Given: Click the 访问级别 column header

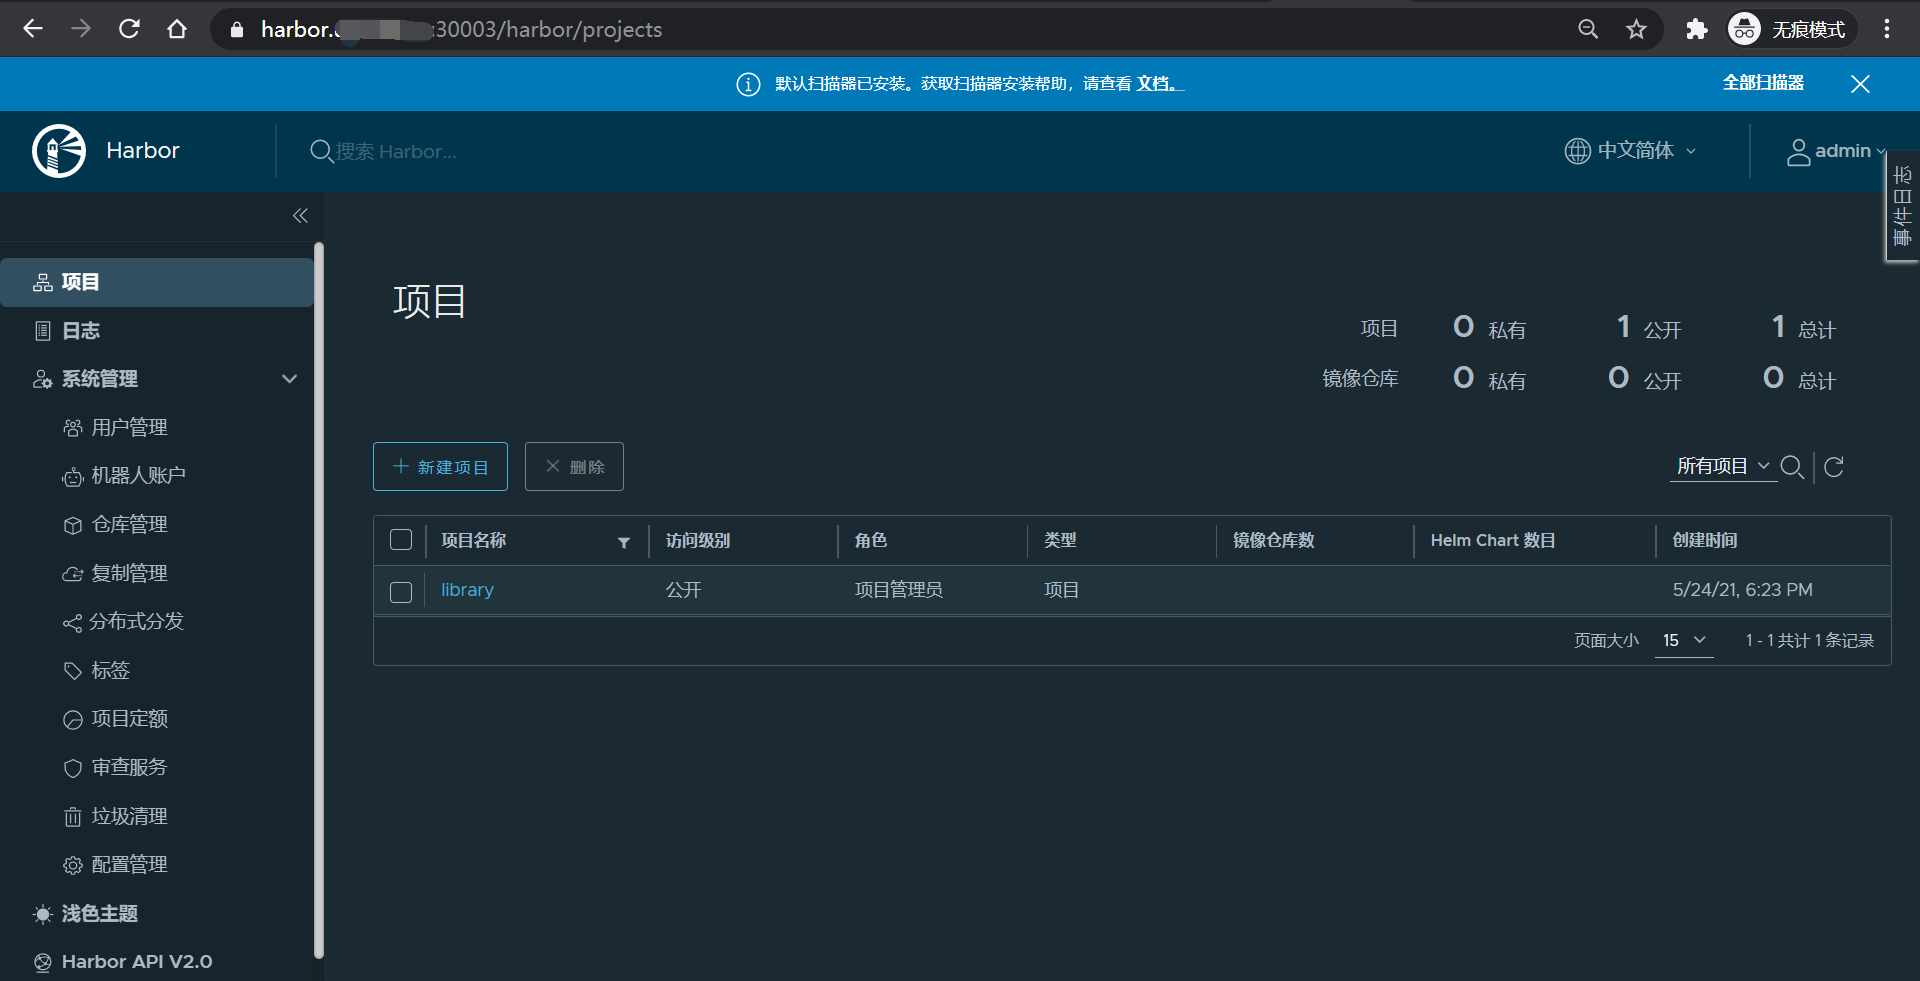Looking at the screenshot, I should click(x=698, y=541).
